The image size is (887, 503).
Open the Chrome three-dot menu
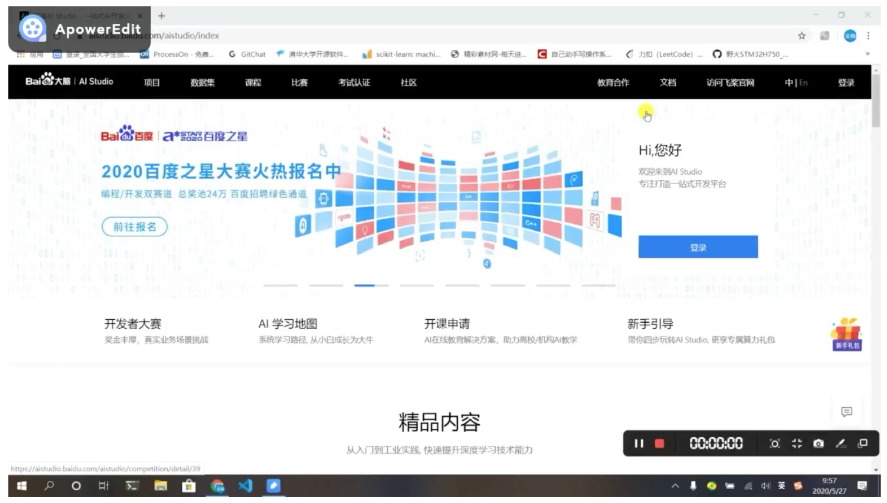868,36
